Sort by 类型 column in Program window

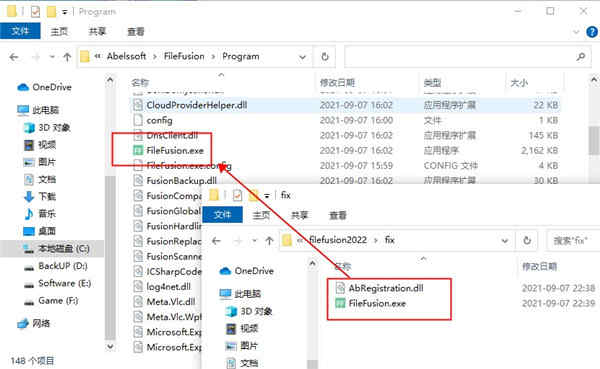(x=432, y=82)
